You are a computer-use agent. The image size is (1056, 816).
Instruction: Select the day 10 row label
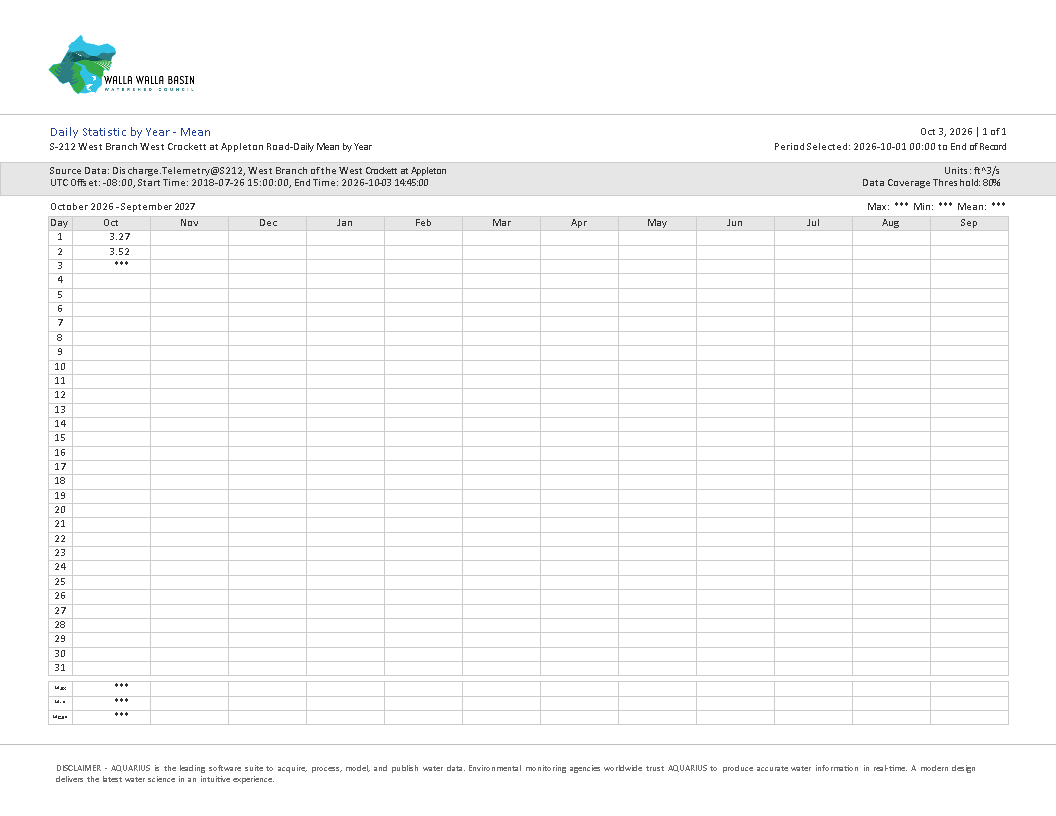pos(60,367)
